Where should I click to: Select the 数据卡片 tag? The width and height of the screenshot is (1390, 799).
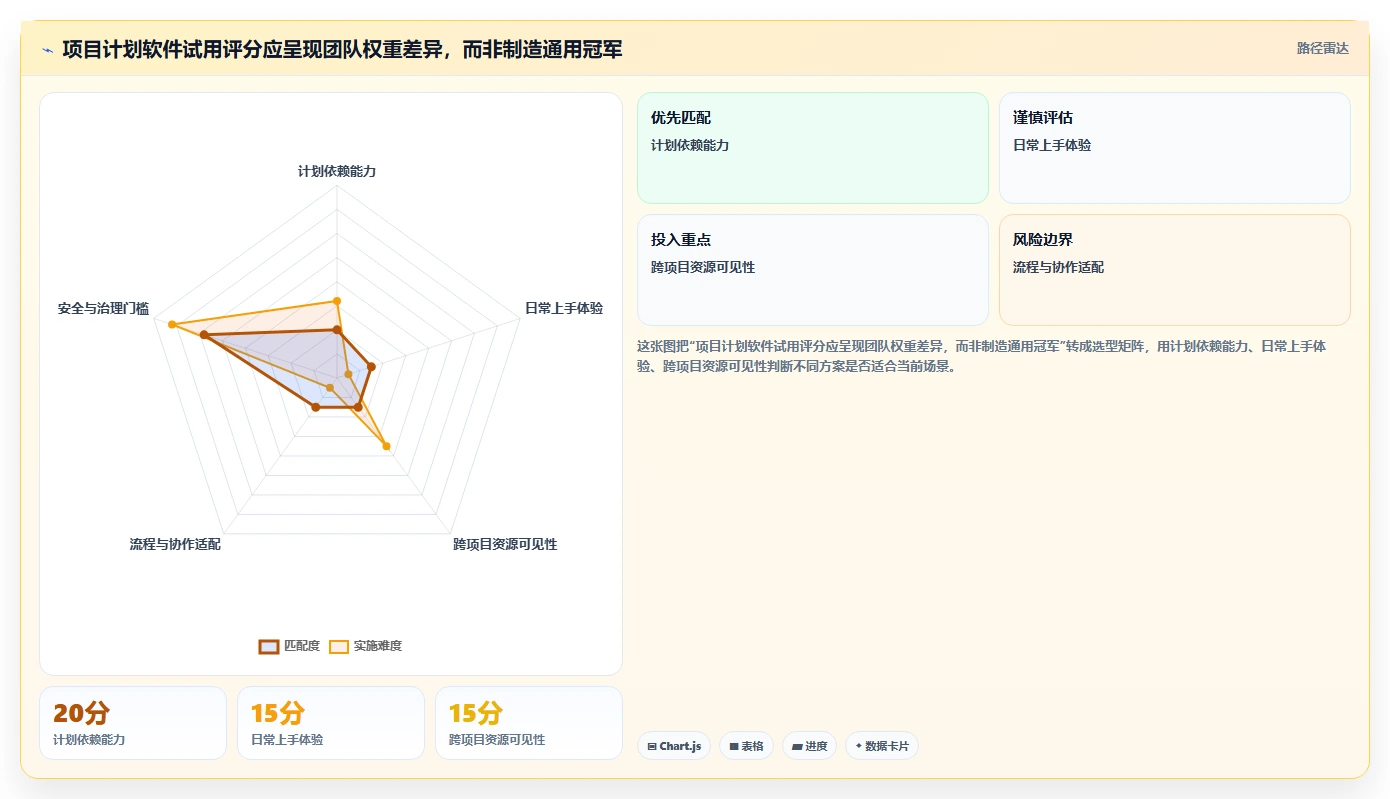pos(882,746)
